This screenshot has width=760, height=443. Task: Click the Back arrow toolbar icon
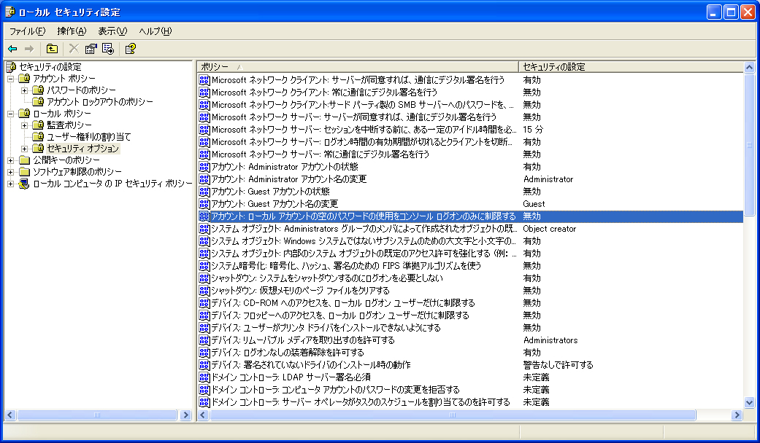tap(13, 48)
